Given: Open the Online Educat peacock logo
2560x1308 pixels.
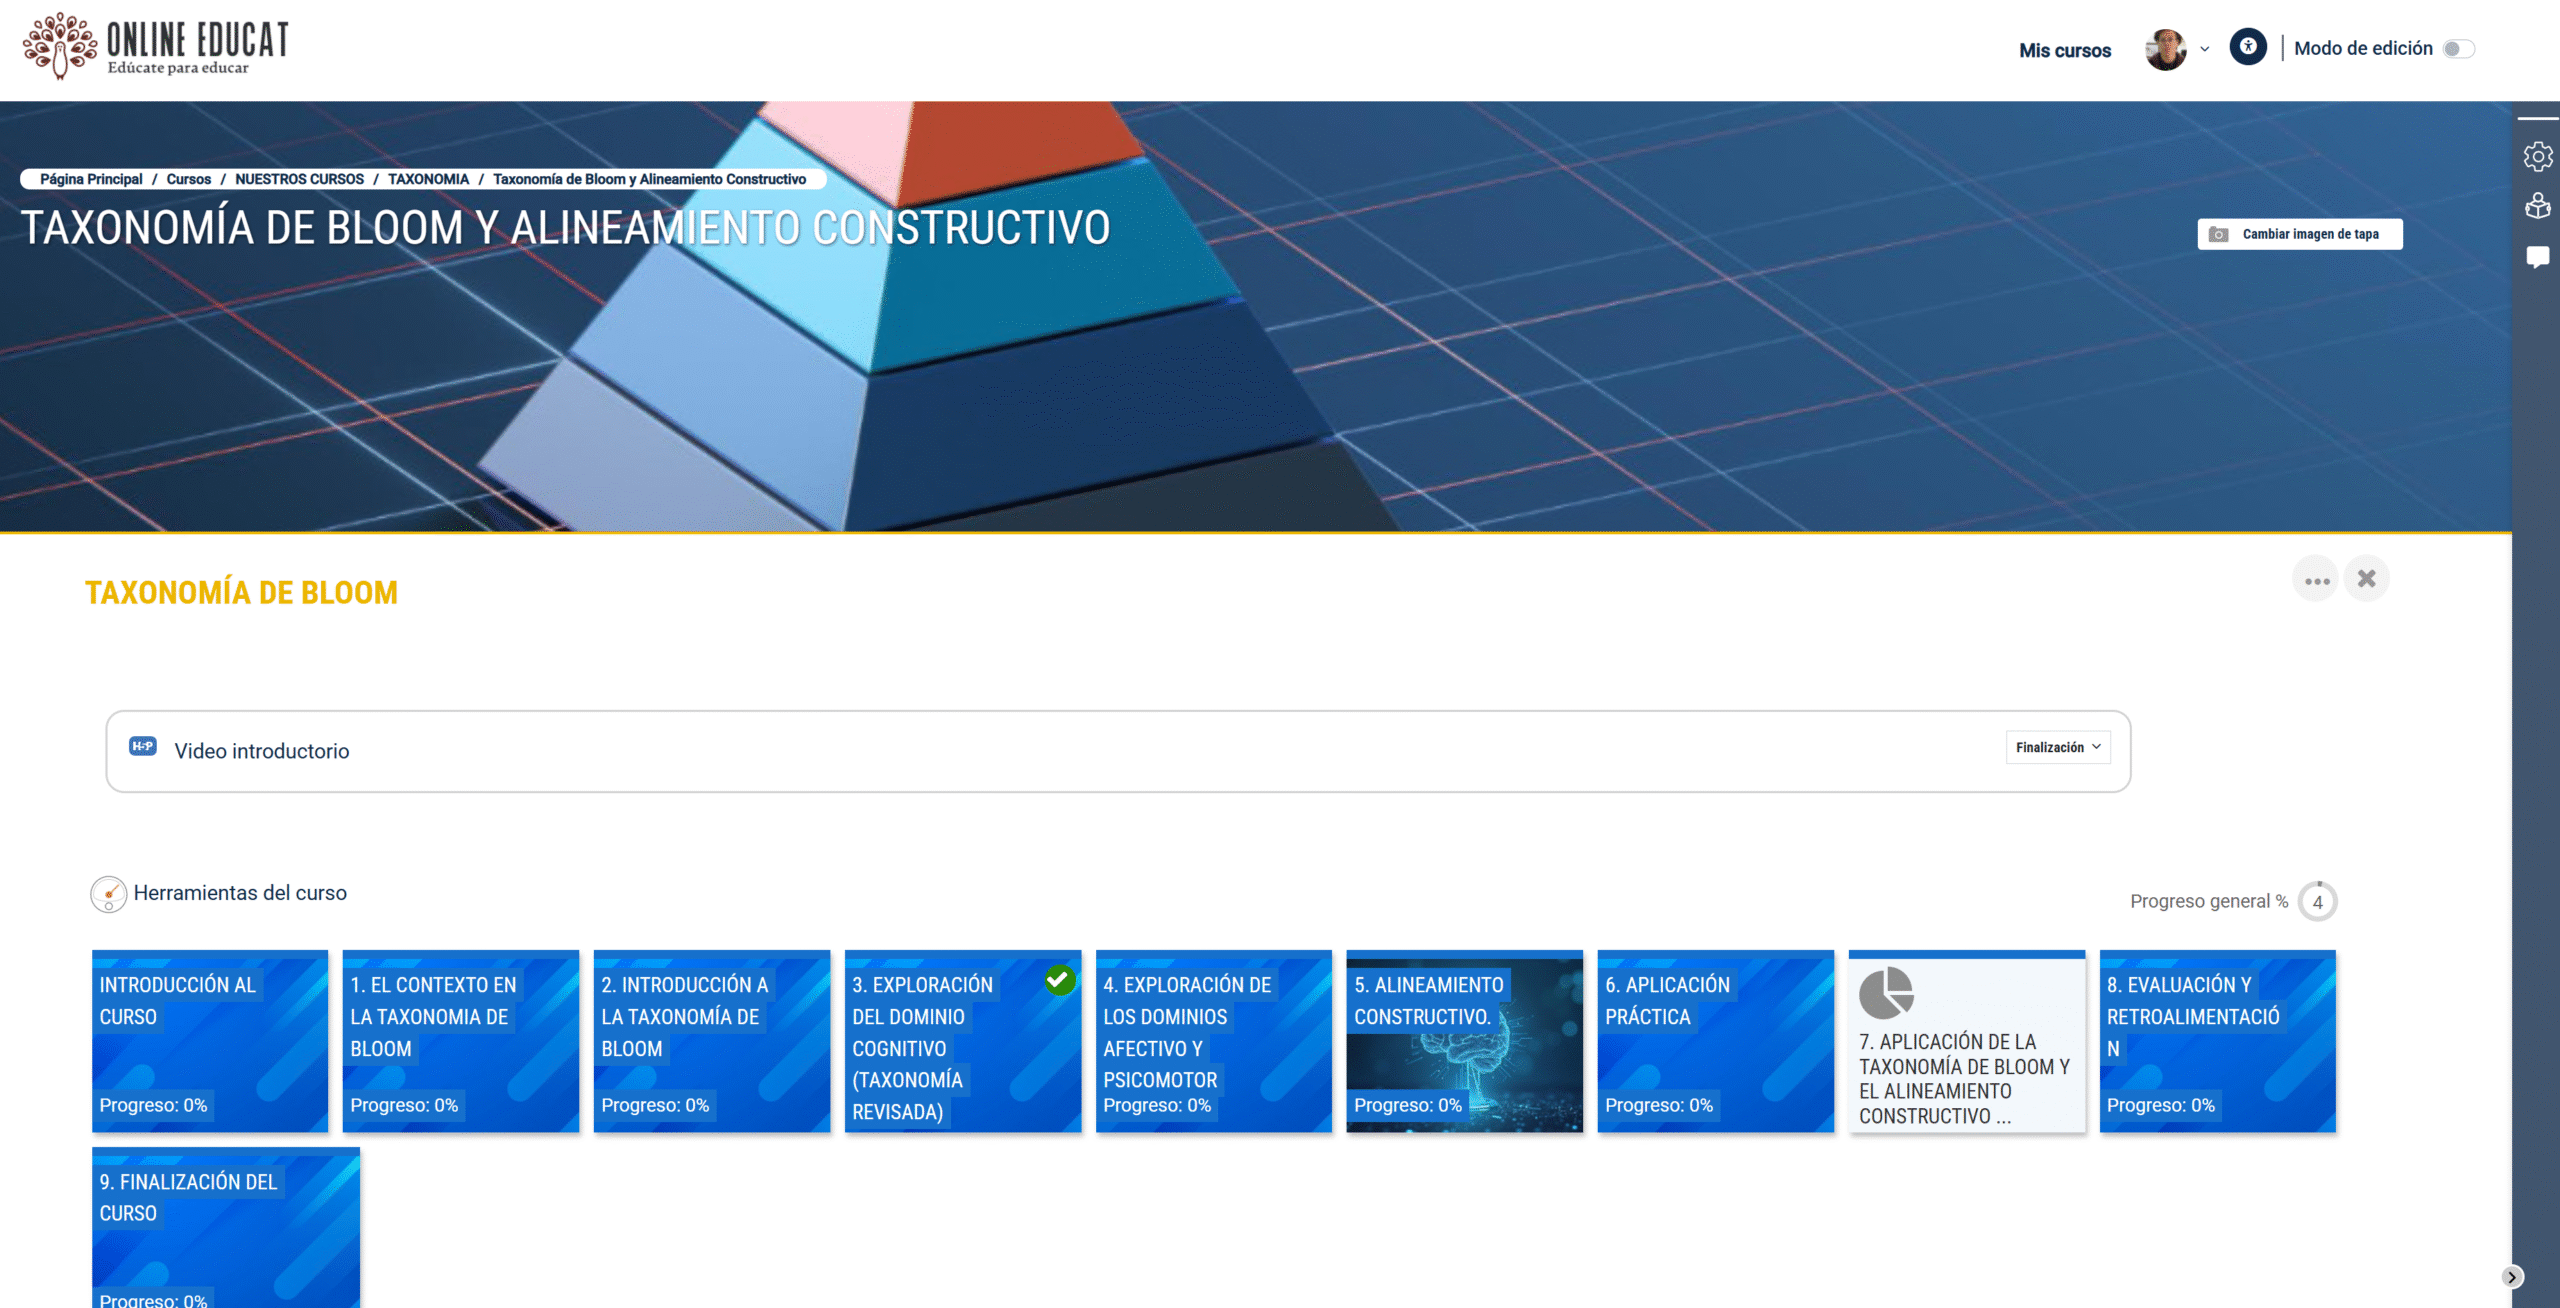Looking at the screenshot, I should [x=62, y=45].
